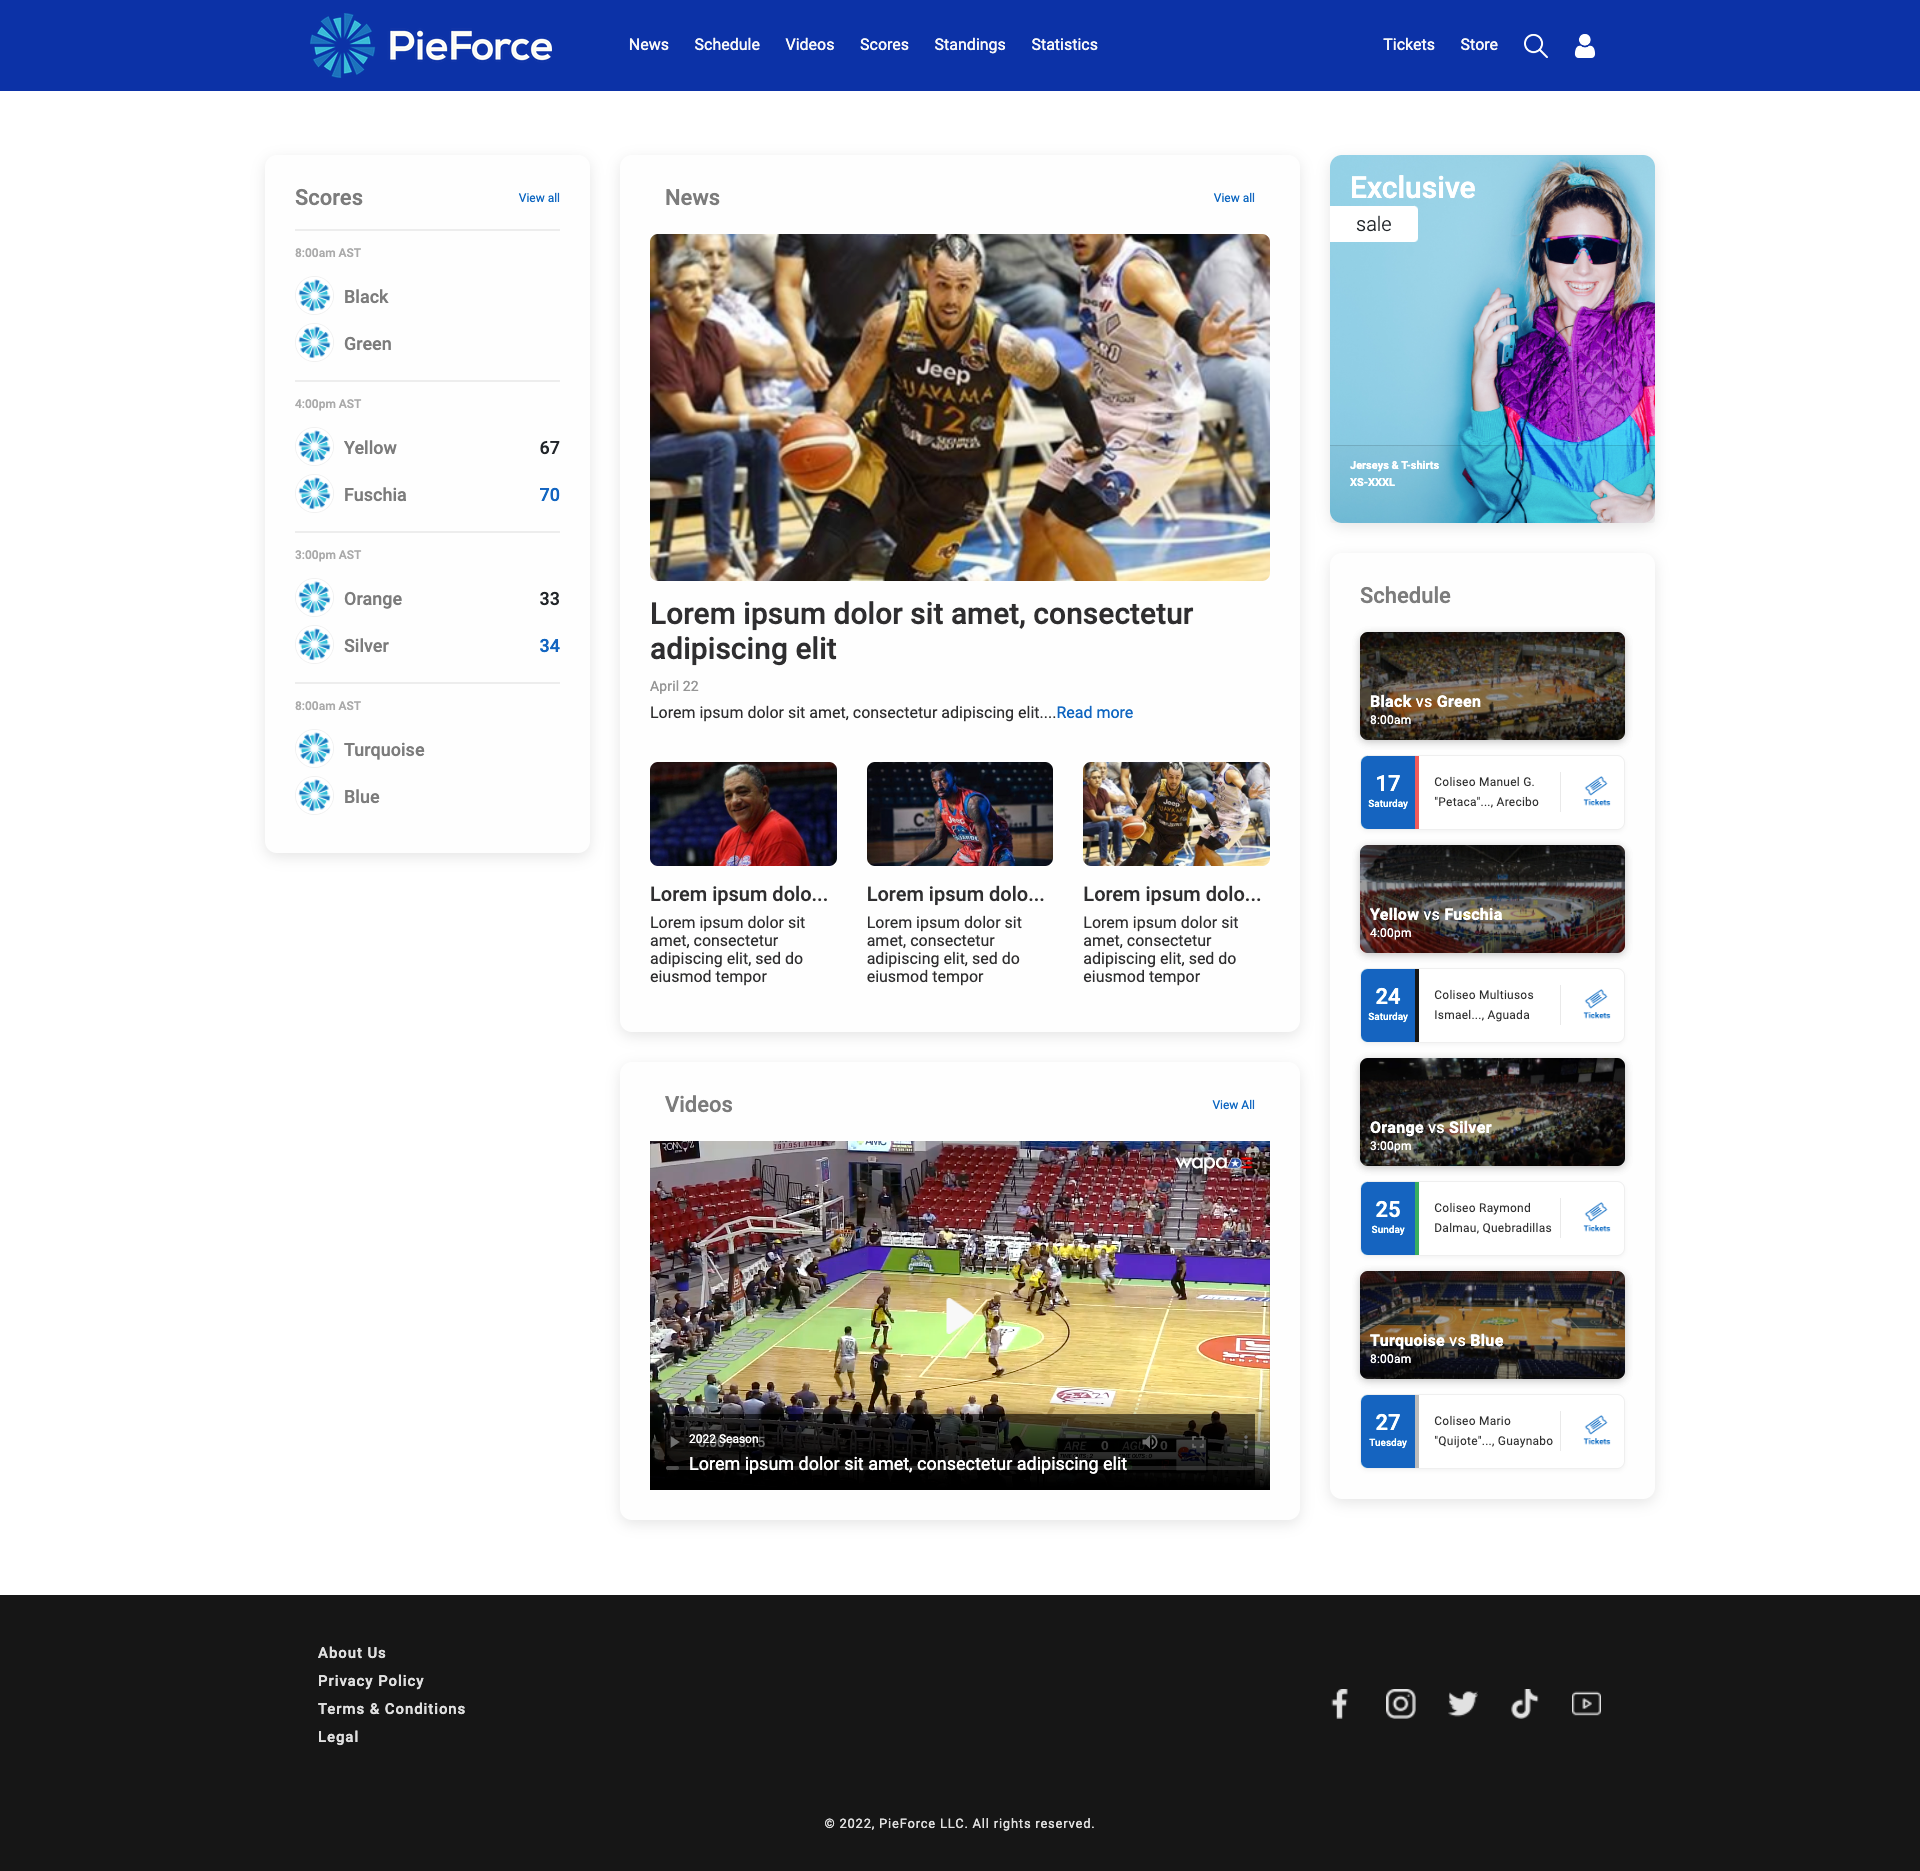Click the YouTube icon in footer
Image resolution: width=1920 pixels, height=1871 pixels.
(x=1586, y=1703)
